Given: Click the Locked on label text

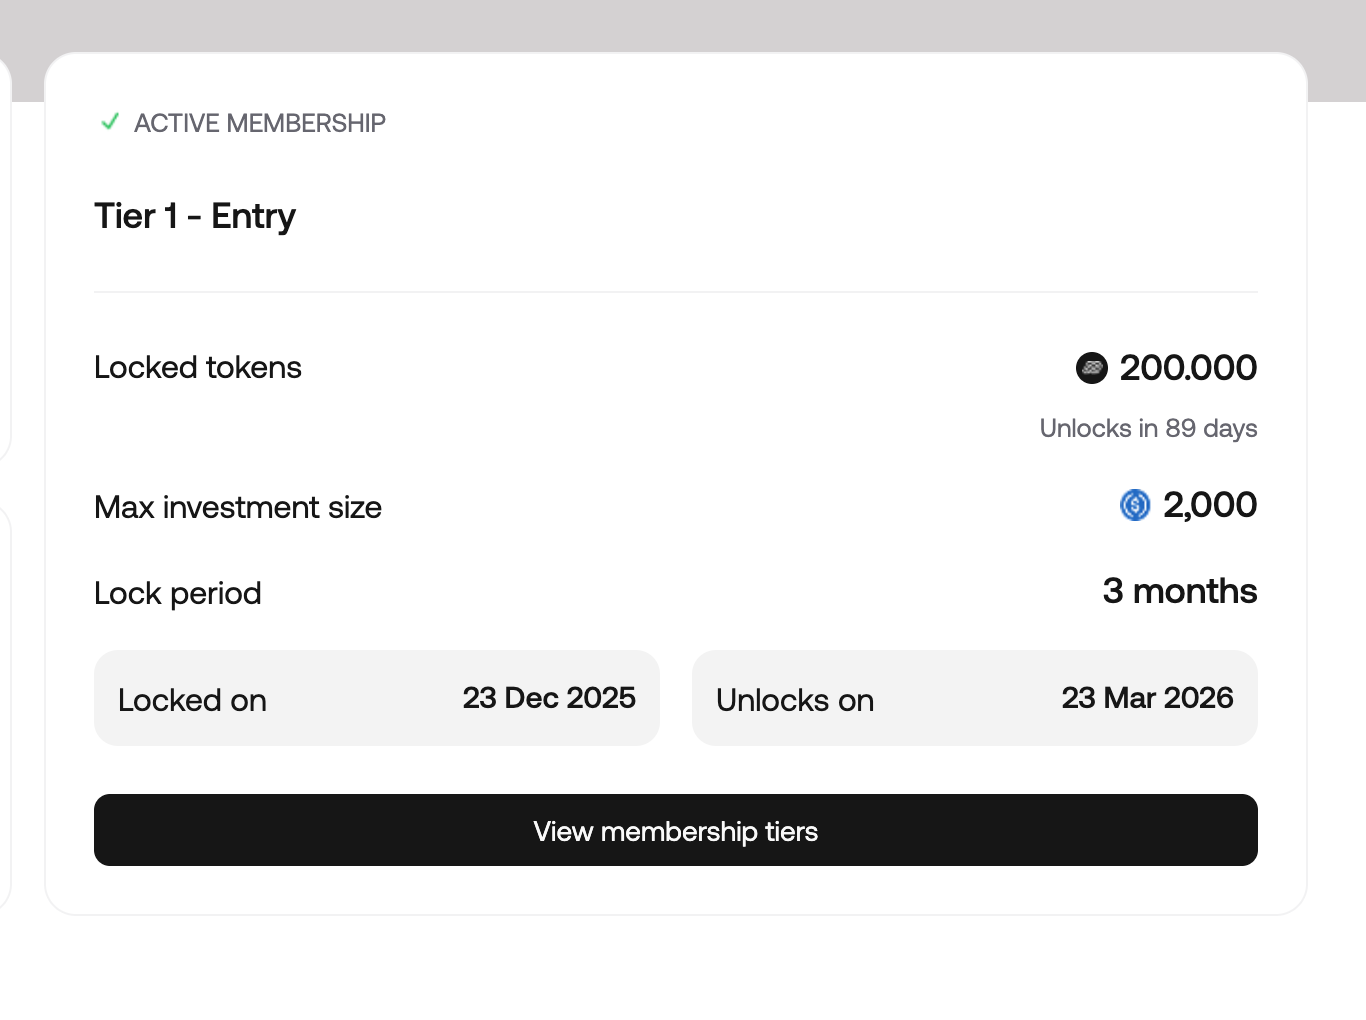Looking at the screenshot, I should click(x=192, y=700).
